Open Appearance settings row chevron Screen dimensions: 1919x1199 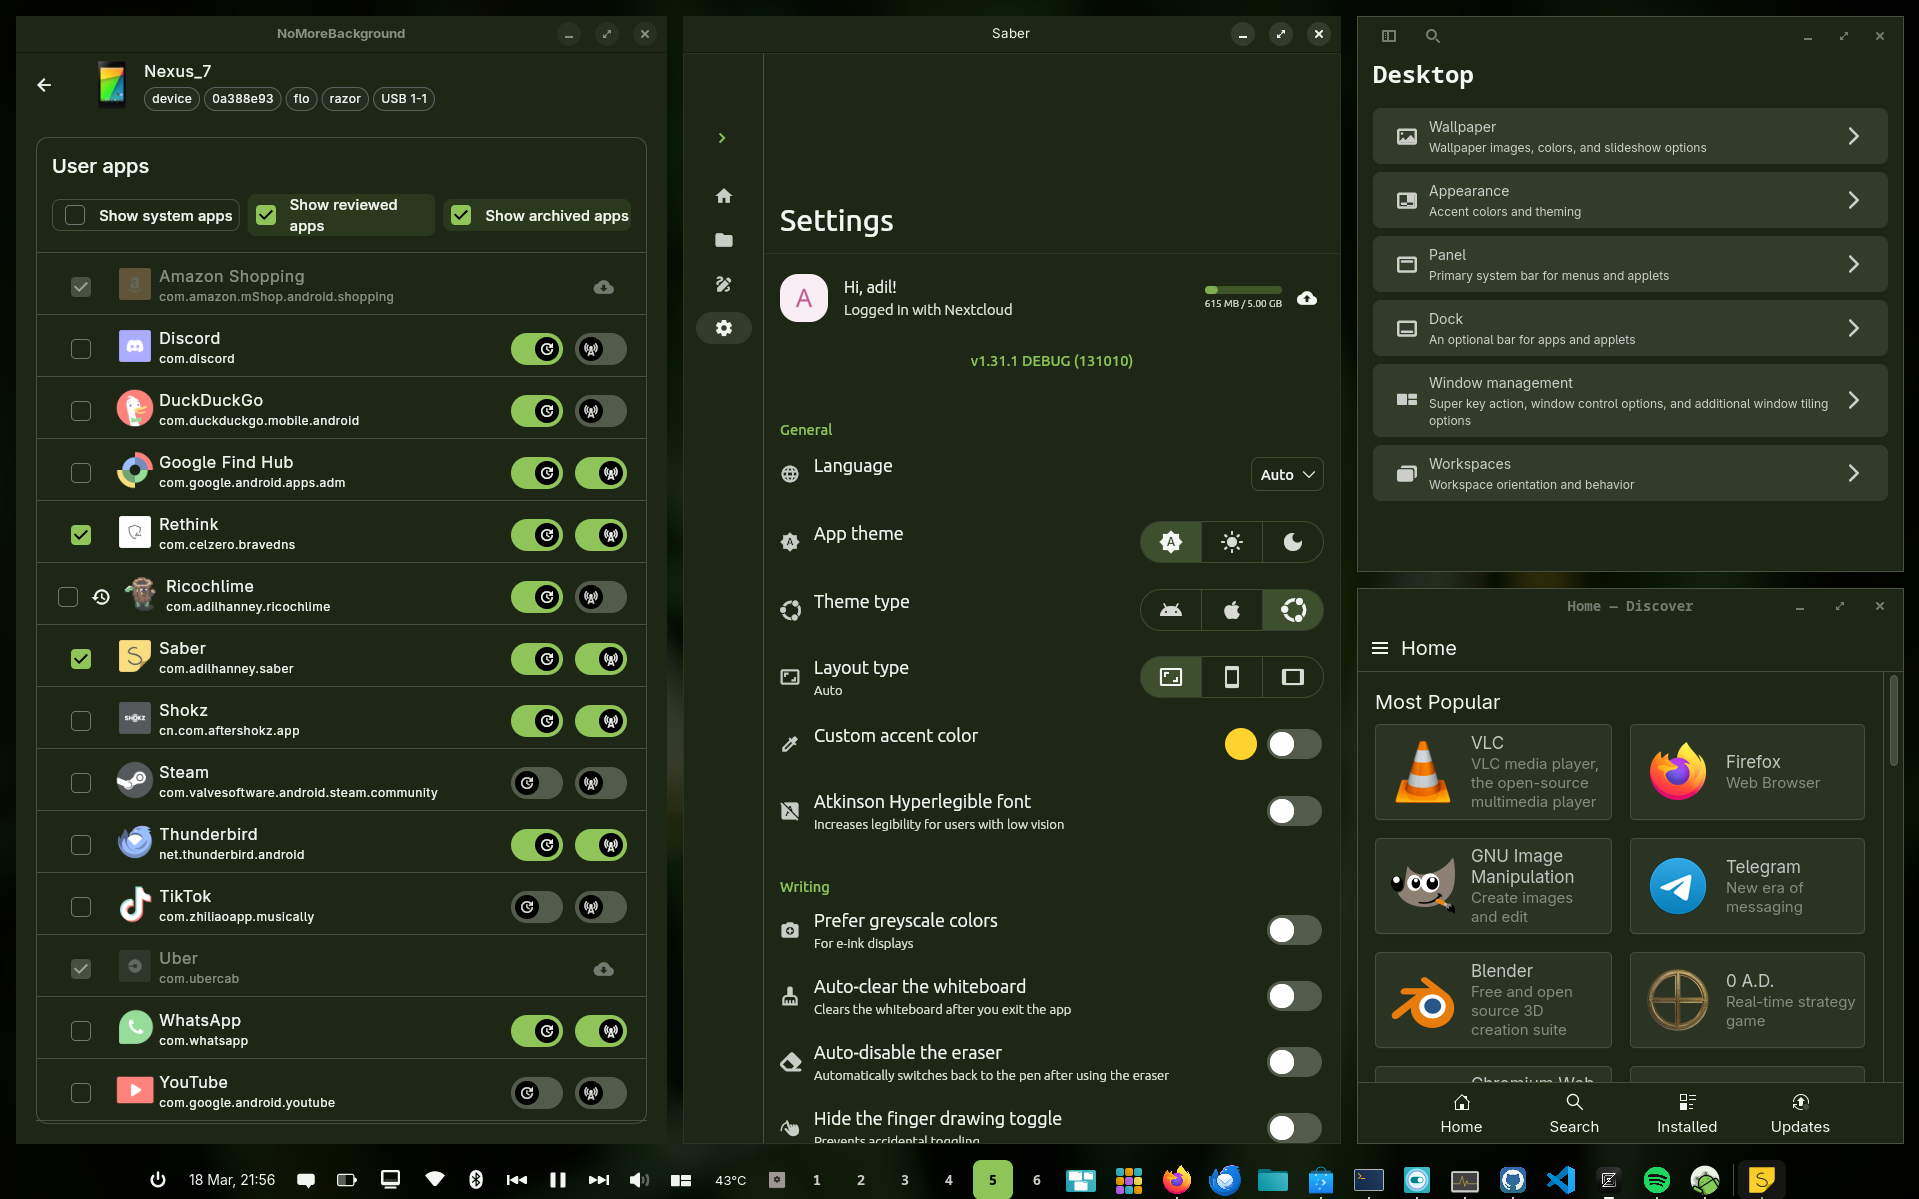pos(1853,200)
